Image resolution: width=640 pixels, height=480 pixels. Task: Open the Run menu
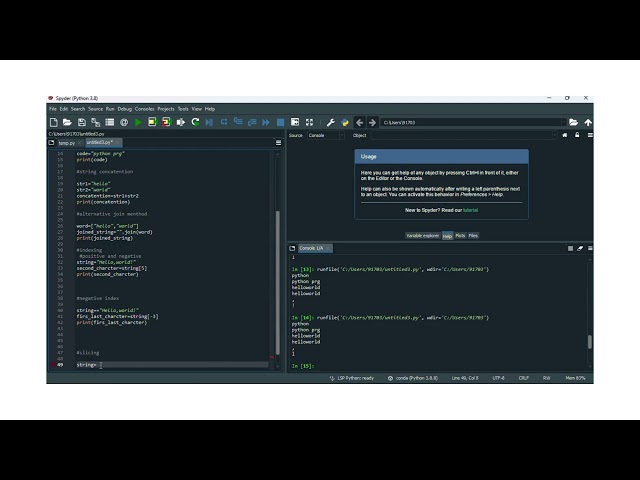110,109
